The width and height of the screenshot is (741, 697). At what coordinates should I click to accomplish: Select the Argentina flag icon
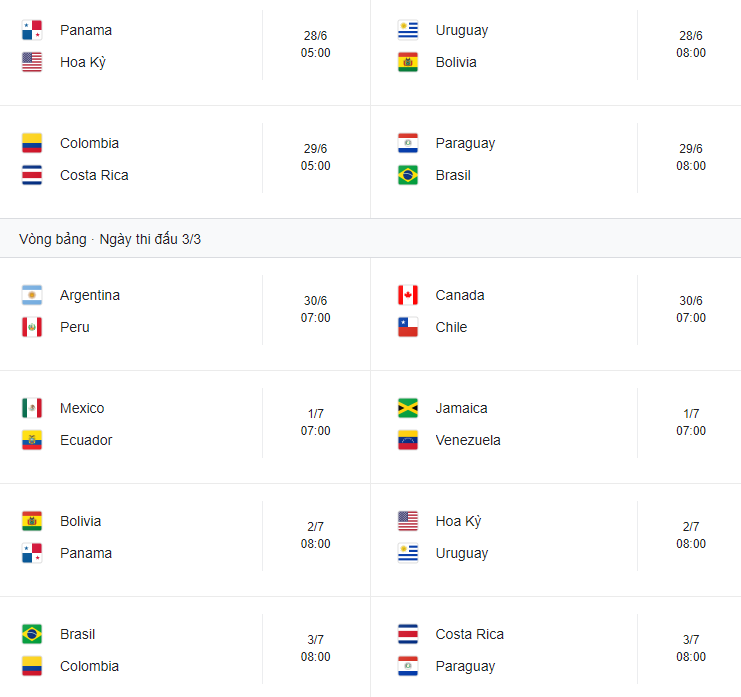point(32,295)
